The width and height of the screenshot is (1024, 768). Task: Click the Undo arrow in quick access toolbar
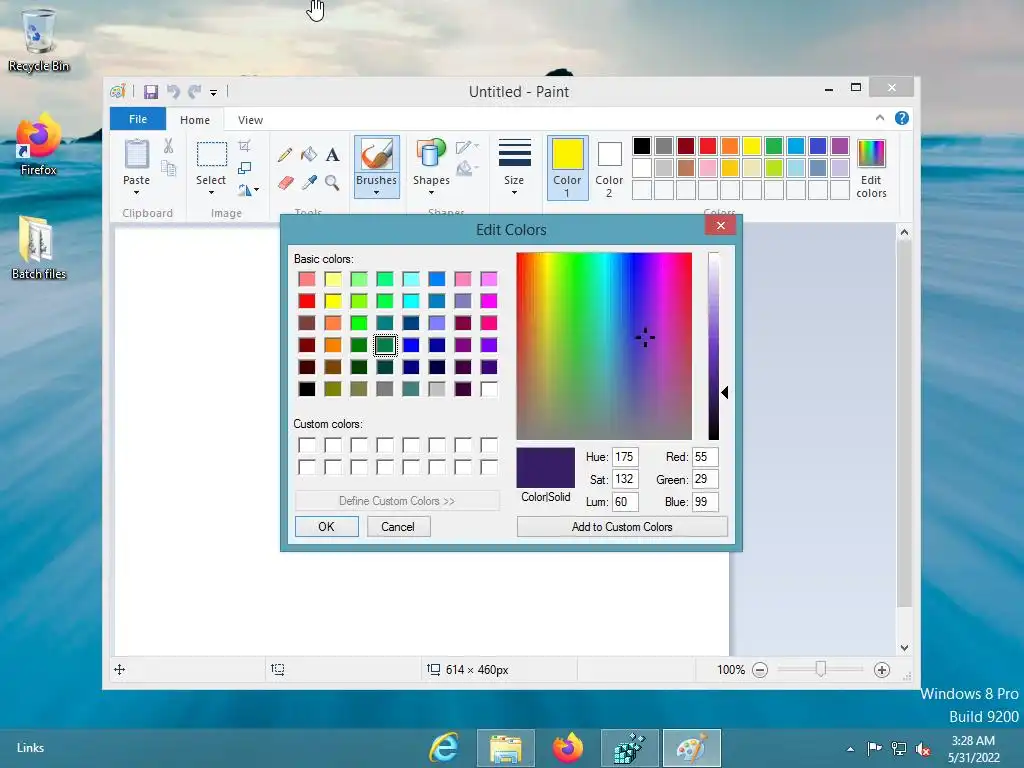coord(173,92)
